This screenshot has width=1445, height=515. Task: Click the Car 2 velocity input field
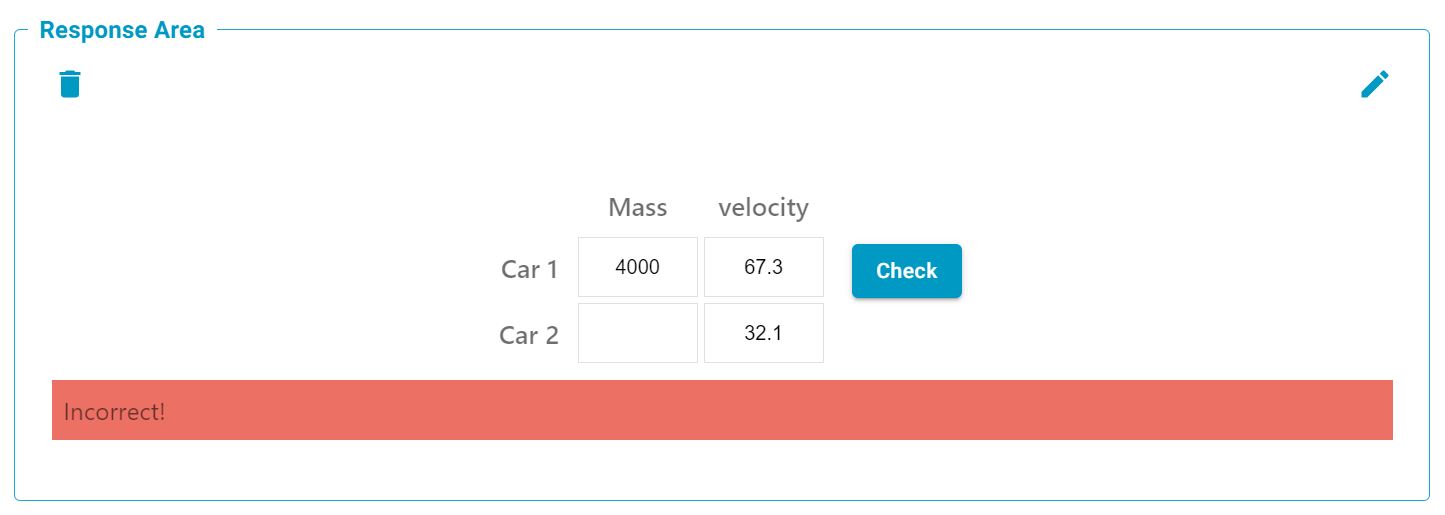(764, 333)
